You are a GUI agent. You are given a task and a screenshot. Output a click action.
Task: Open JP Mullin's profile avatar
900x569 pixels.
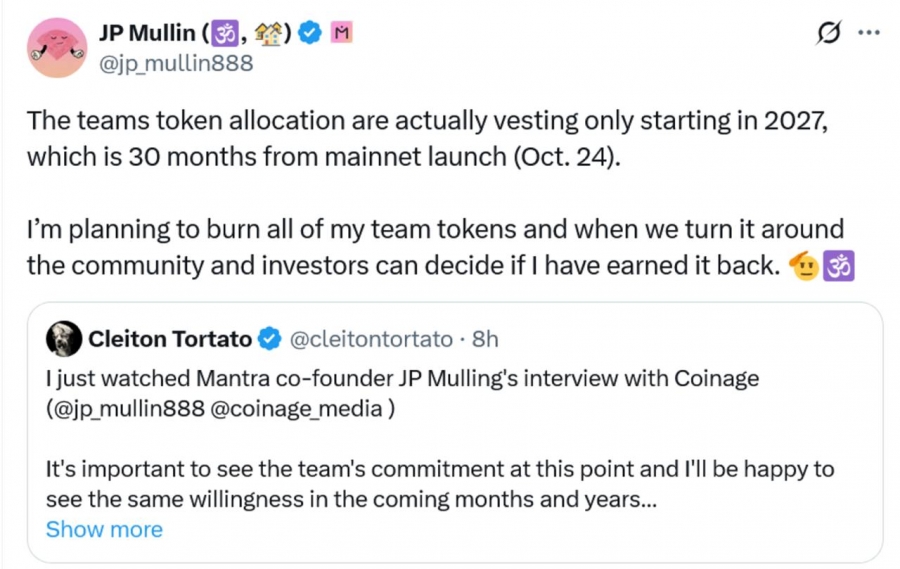[57, 48]
